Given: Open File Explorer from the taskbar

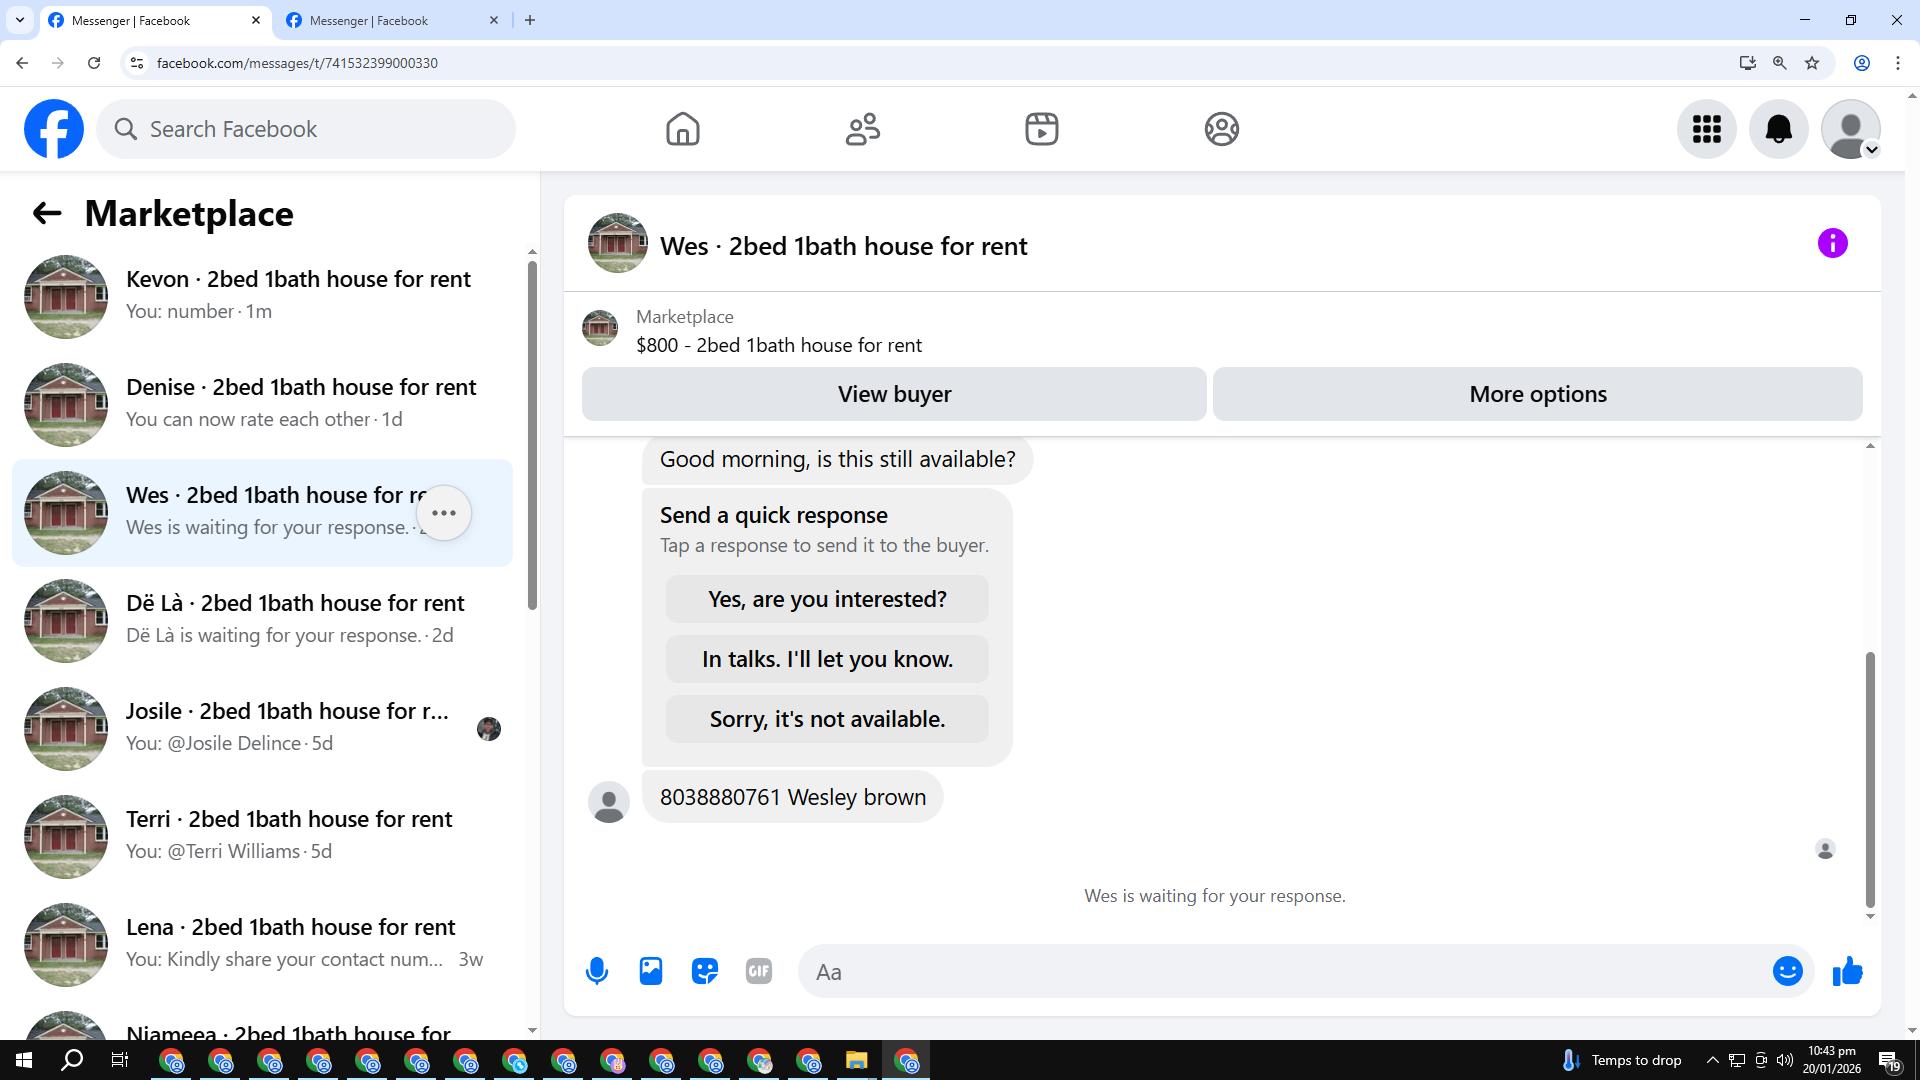Looking at the screenshot, I should pos(857,1060).
